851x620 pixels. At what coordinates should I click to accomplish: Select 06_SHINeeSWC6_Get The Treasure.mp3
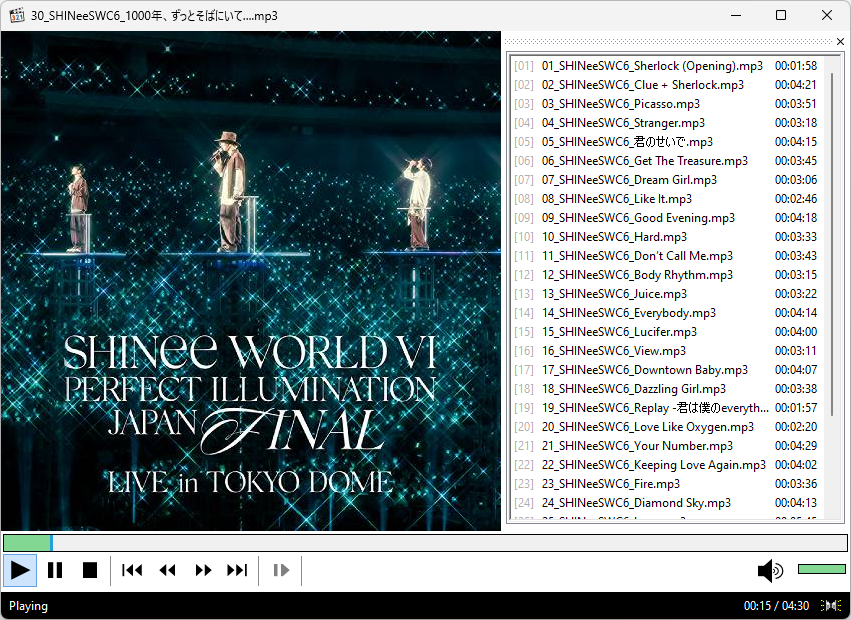point(666,161)
